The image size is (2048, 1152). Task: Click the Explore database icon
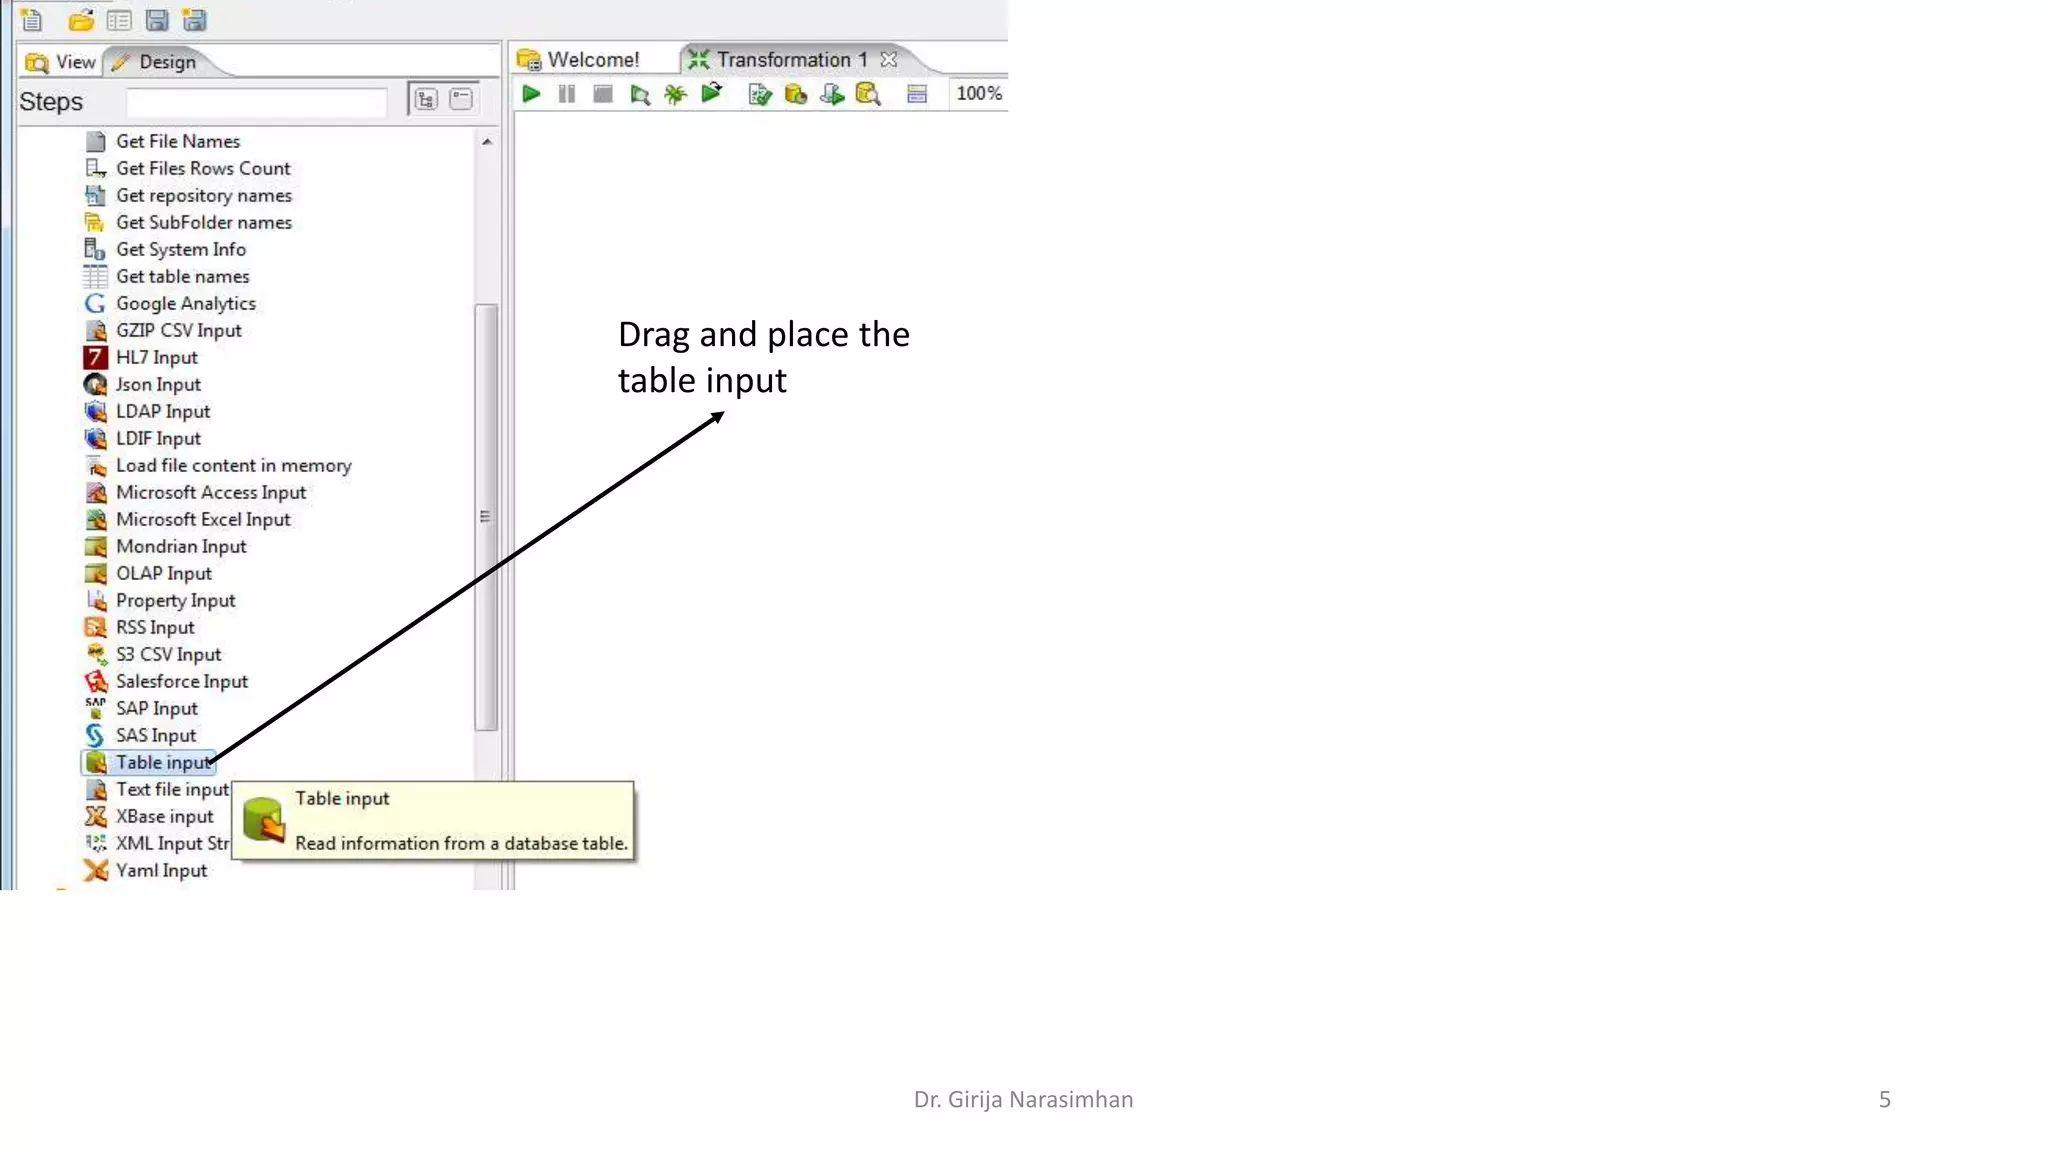click(868, 95)
